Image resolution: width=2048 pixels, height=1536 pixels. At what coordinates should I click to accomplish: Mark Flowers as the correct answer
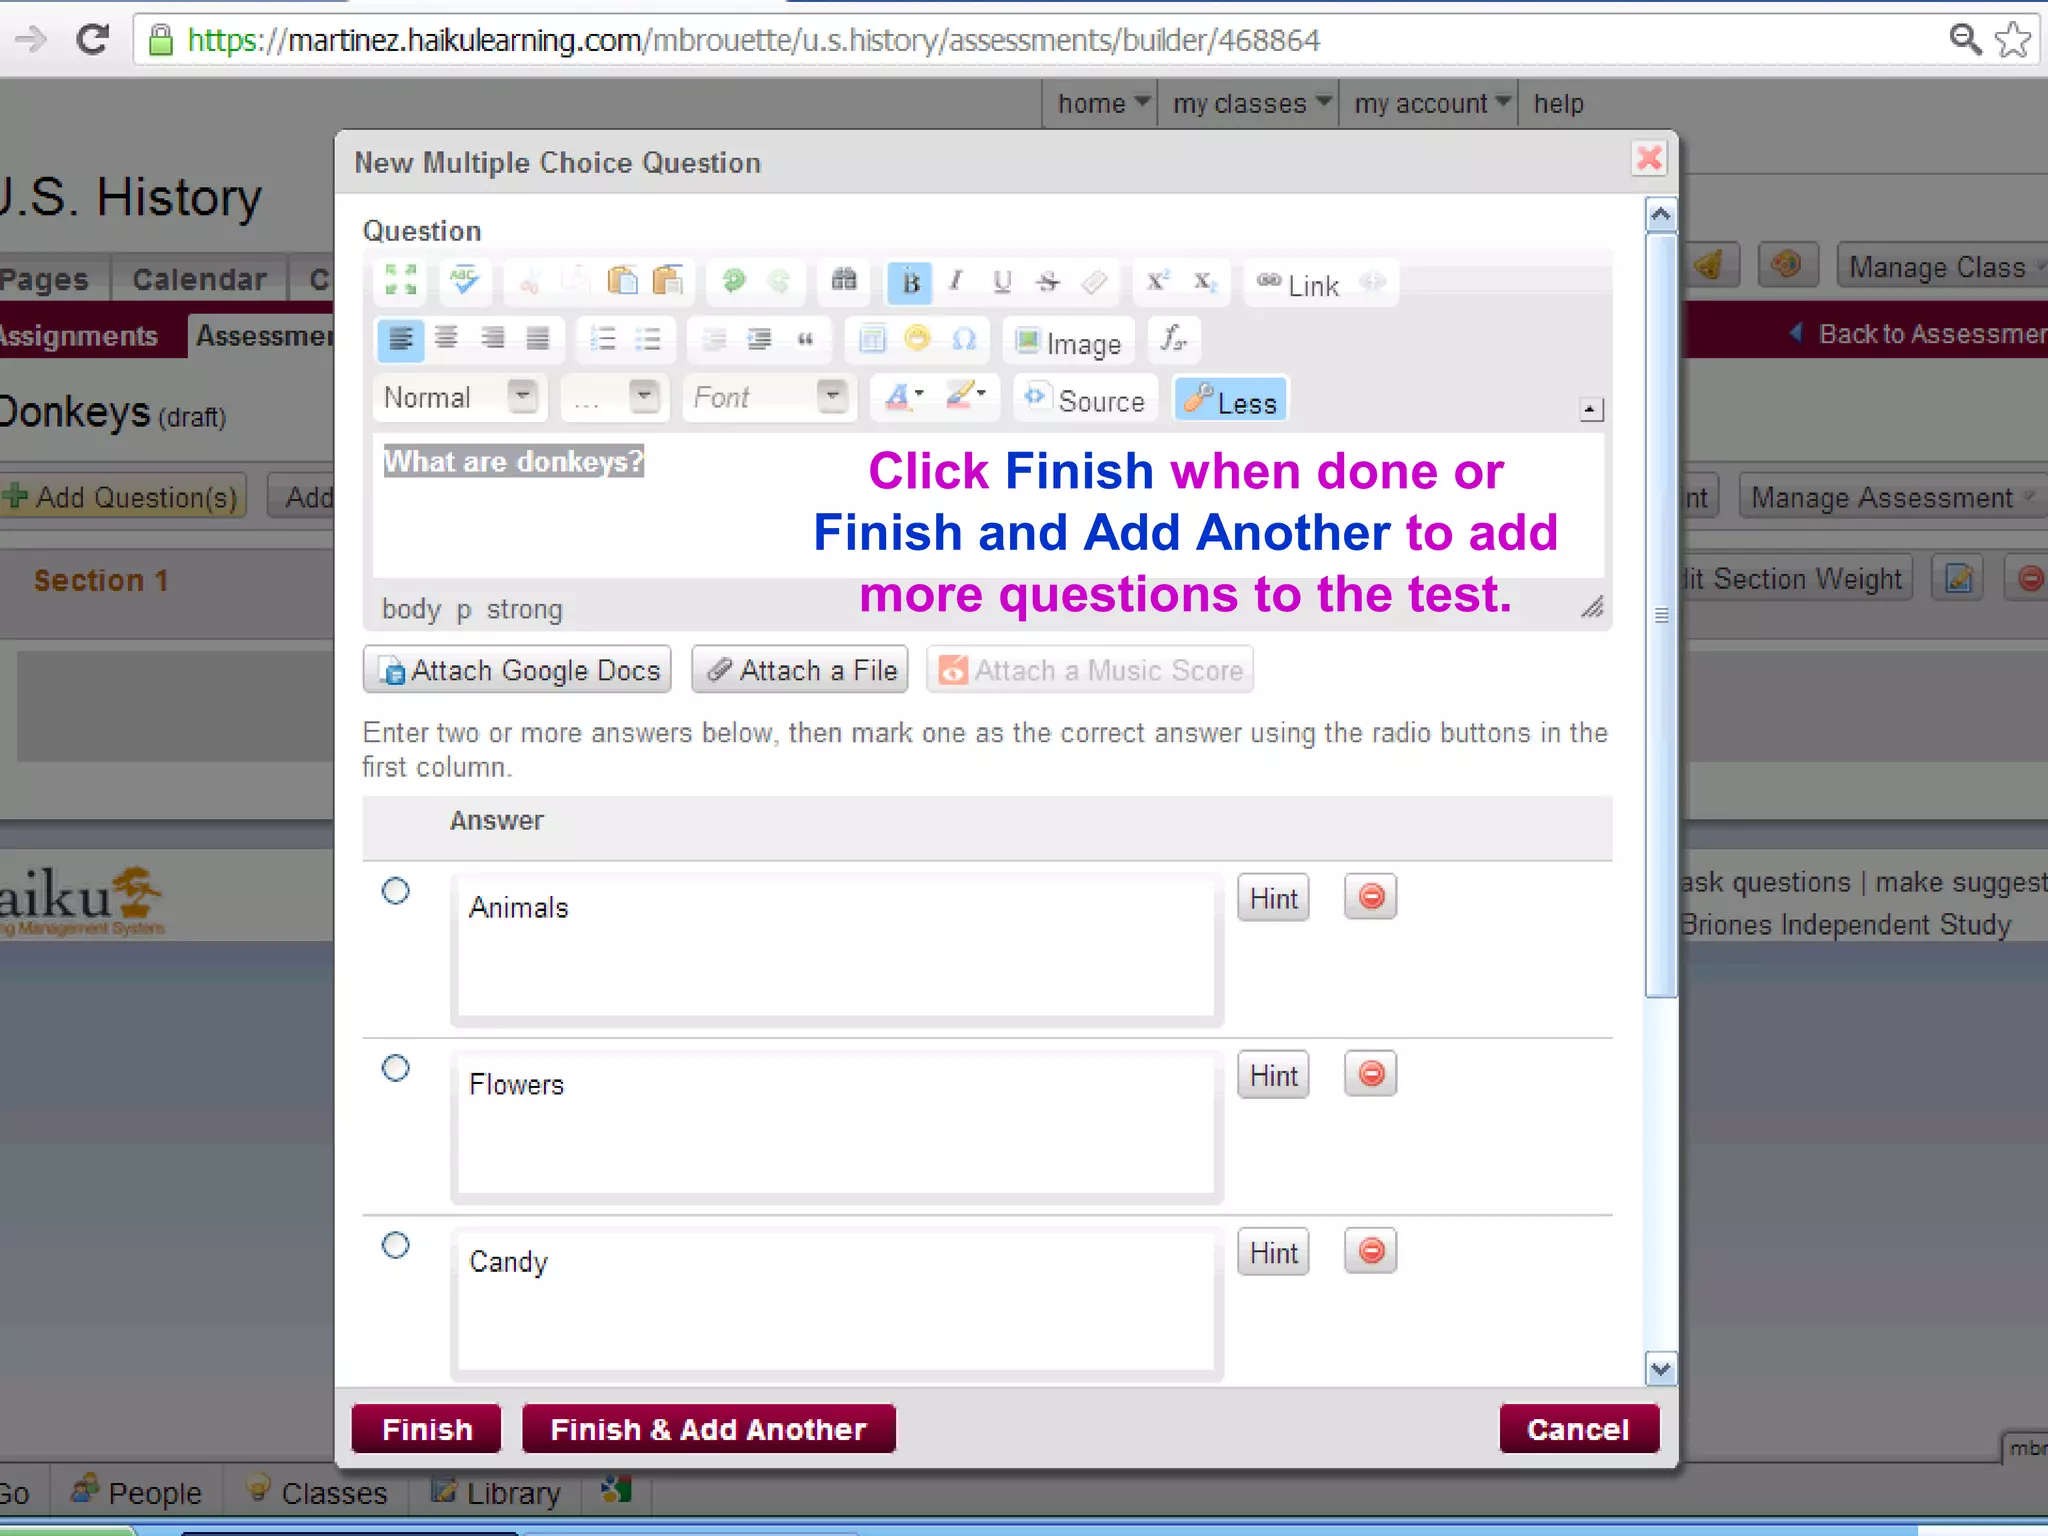coord(396,1068)
